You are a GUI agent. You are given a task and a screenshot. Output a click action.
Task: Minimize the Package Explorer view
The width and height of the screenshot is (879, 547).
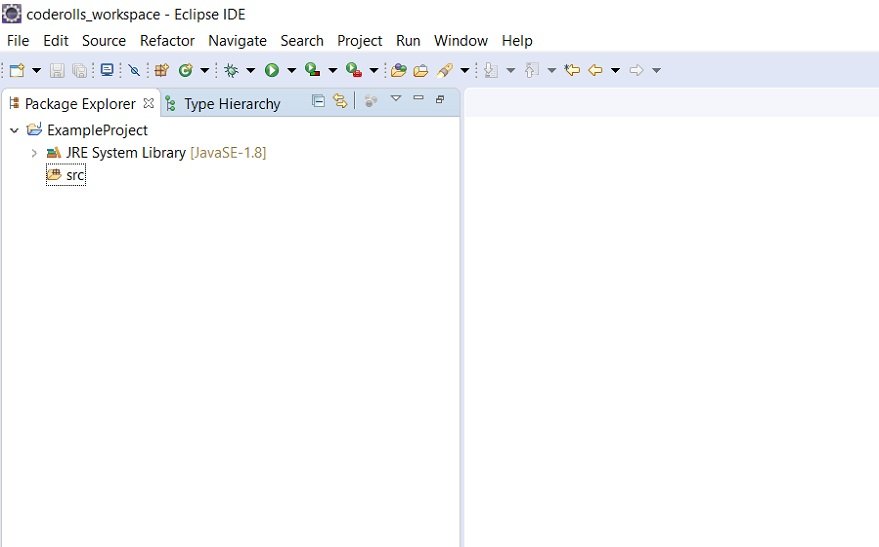click(x=418, y=98)
